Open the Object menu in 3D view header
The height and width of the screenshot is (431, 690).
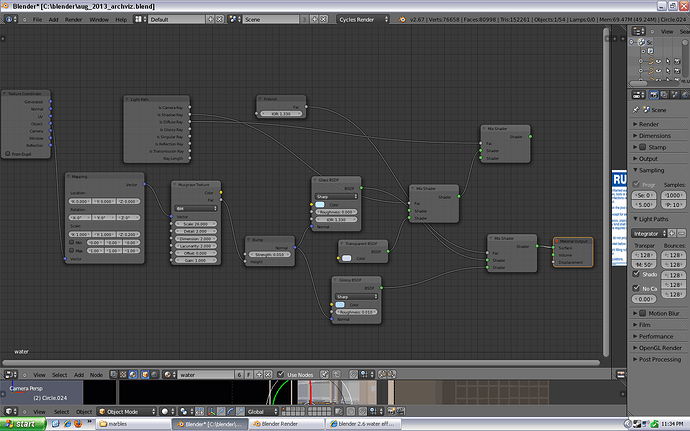coord(84,412)
